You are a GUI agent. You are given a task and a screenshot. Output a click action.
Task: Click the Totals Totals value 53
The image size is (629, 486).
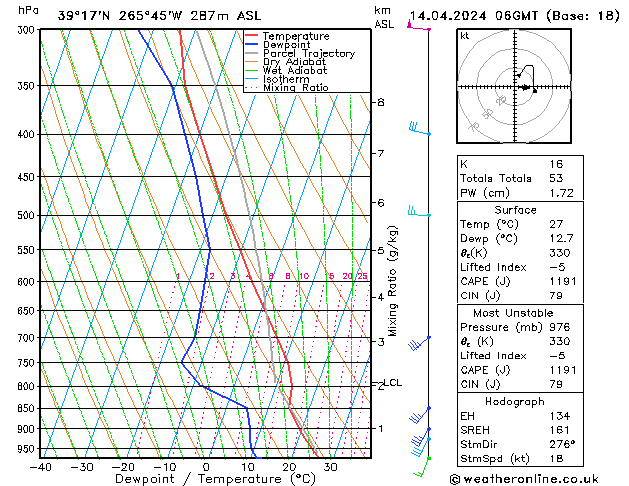tap(556, 178)
